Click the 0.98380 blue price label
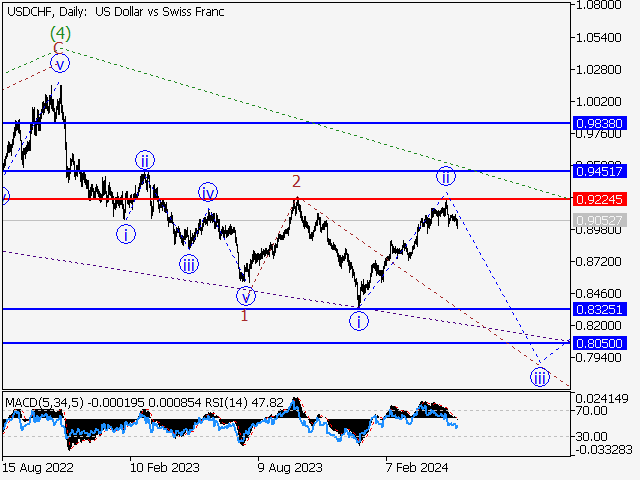The width and height of the screenshot is (640, 480). point(600,123)
